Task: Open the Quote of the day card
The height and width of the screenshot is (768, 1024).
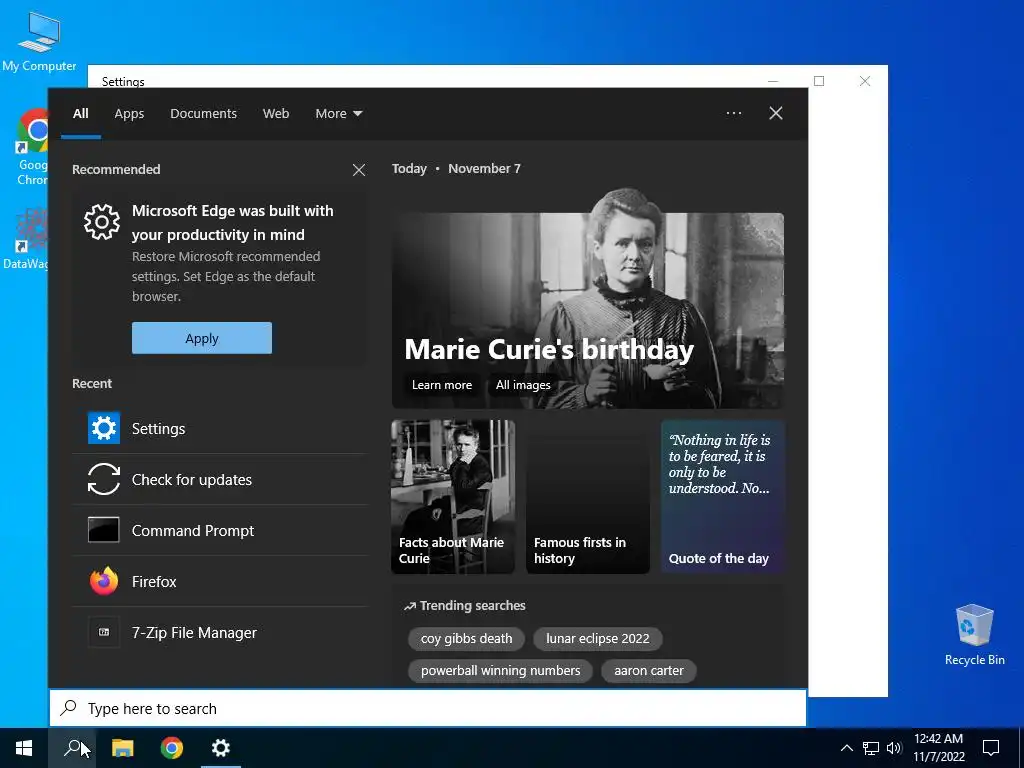Action: [x=722, y=496]
